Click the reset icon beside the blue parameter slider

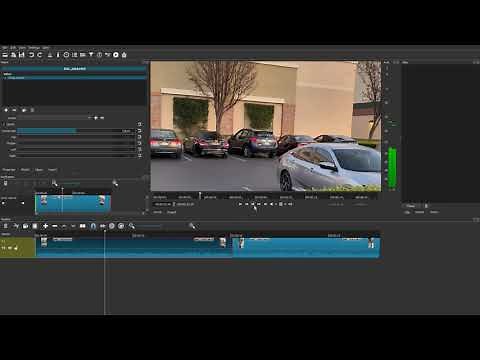(140, 131)
